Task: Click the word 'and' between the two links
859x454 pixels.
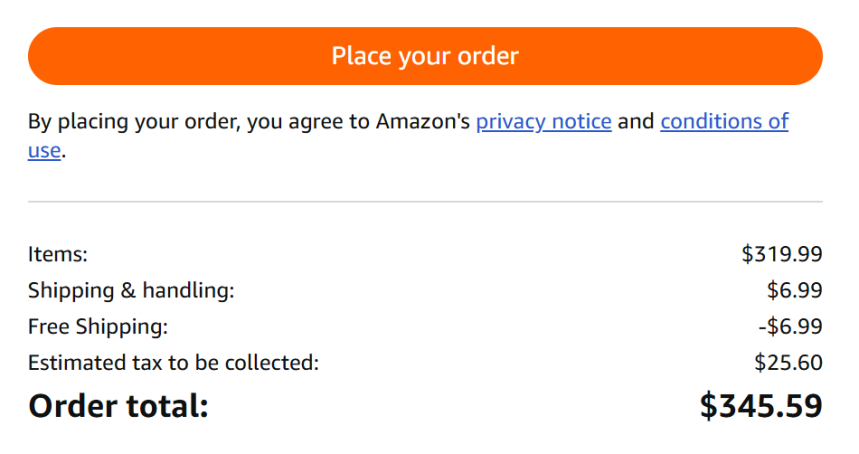Action: click(x=636, y=122)
